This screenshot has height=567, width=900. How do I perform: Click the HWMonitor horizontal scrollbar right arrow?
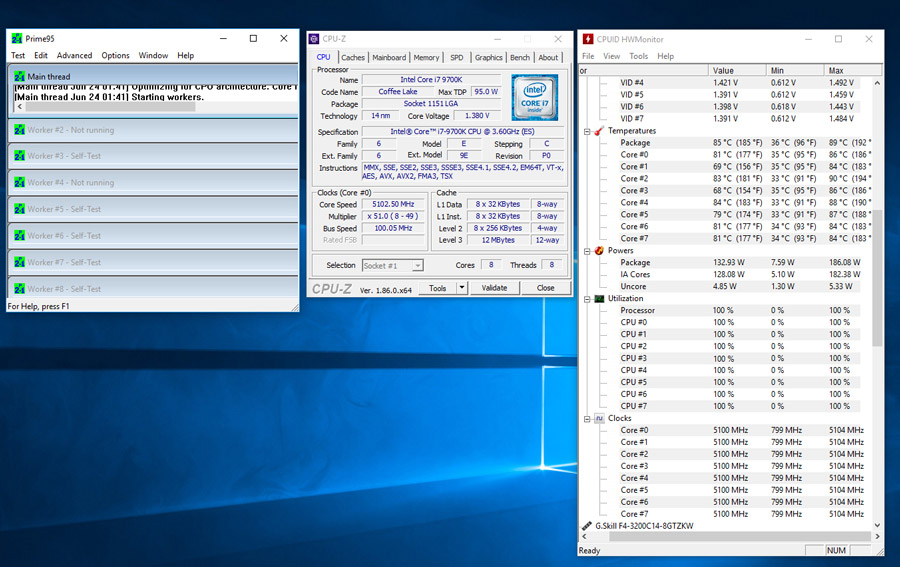[x=877, y=537]
